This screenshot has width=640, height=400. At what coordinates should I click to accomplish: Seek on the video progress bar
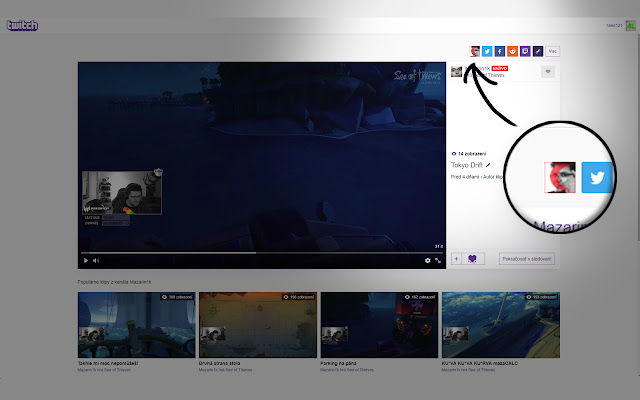pyautogui.click(x=262, y=253)
